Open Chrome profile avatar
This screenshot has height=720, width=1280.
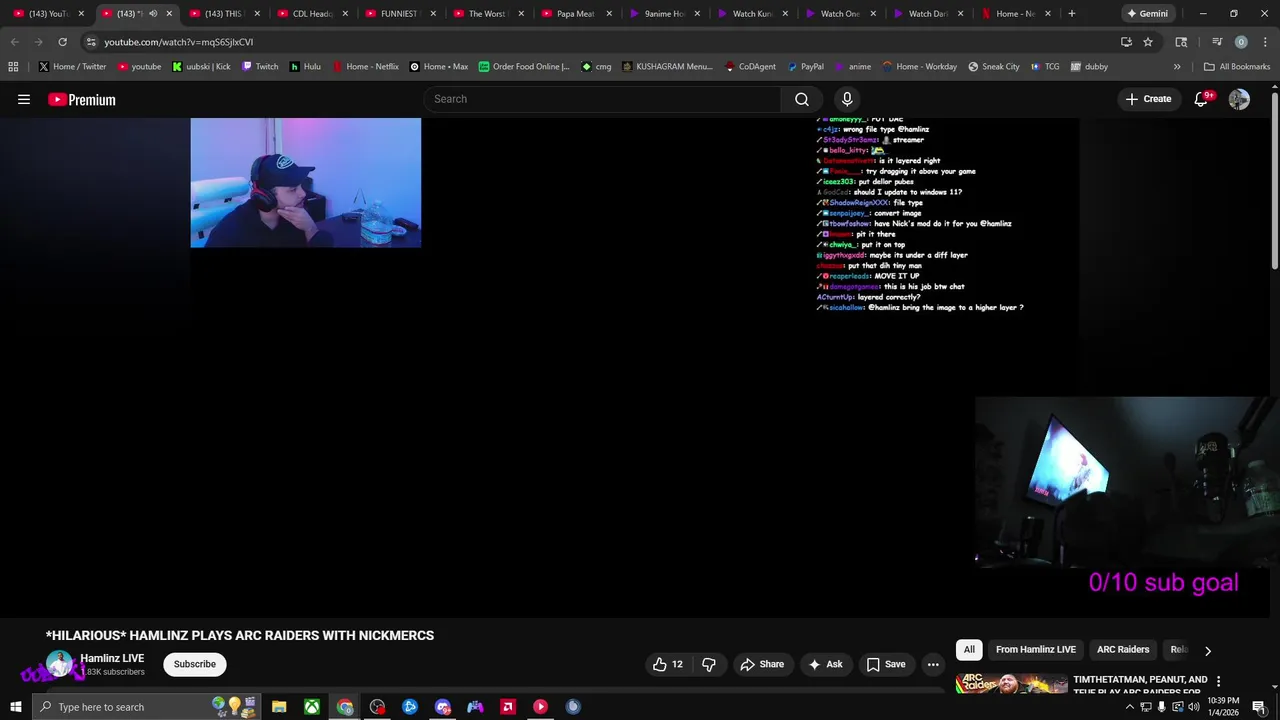1241,42
